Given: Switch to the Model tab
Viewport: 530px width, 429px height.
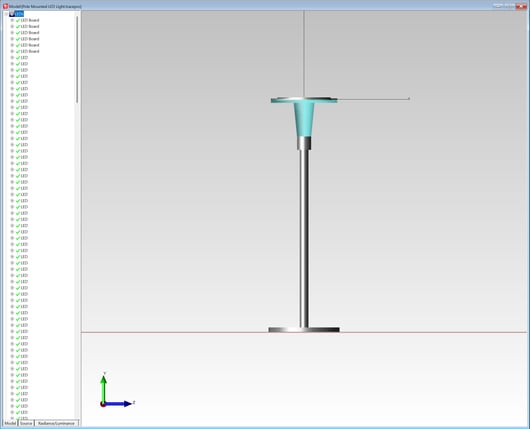Looking at the screenshot, I should point(10,423).
